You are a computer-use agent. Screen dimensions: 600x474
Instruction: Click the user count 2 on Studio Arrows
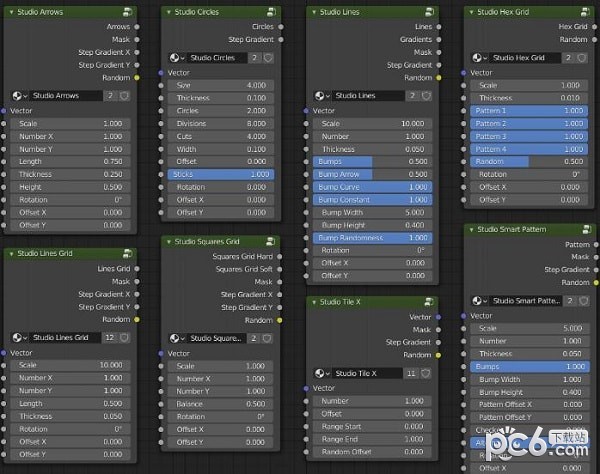(110, 96)
